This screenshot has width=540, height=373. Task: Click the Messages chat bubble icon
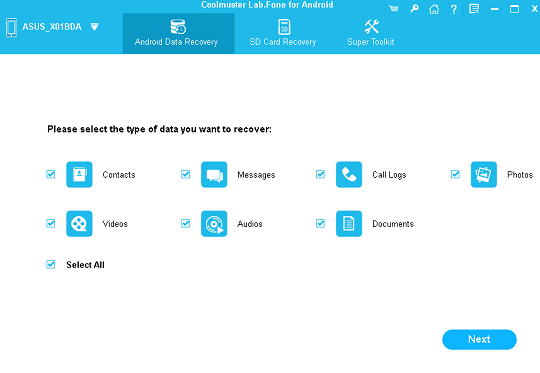(214, 174)
